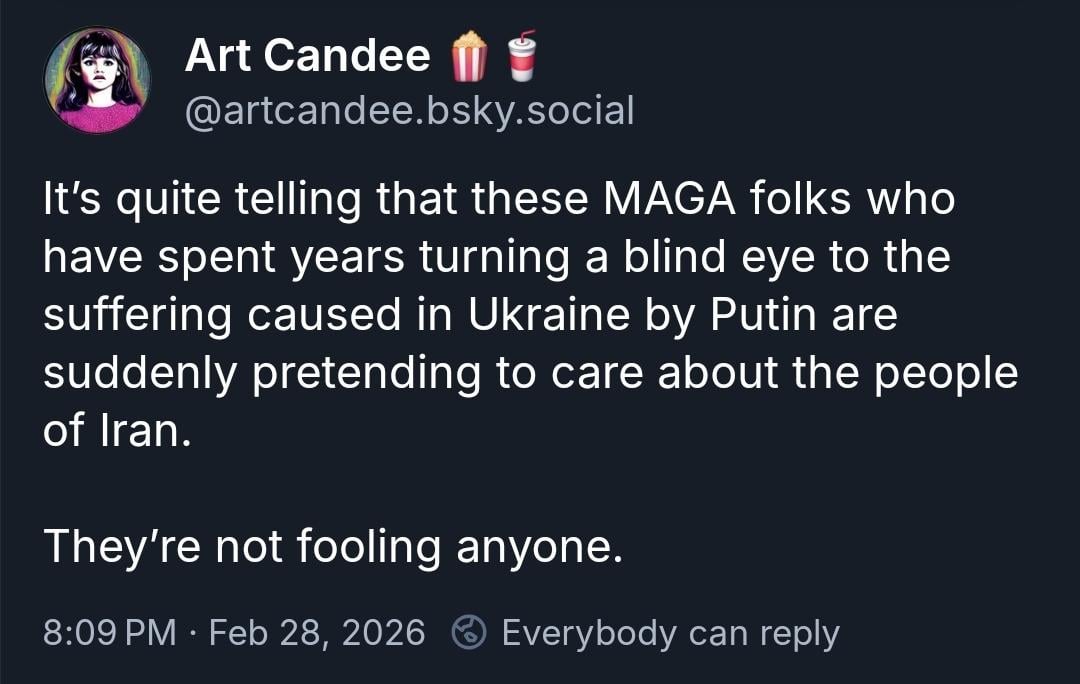Open the @artcandee.bsky.social handle
Viewport: 1080px width, 684px height.
pos(409,111)
